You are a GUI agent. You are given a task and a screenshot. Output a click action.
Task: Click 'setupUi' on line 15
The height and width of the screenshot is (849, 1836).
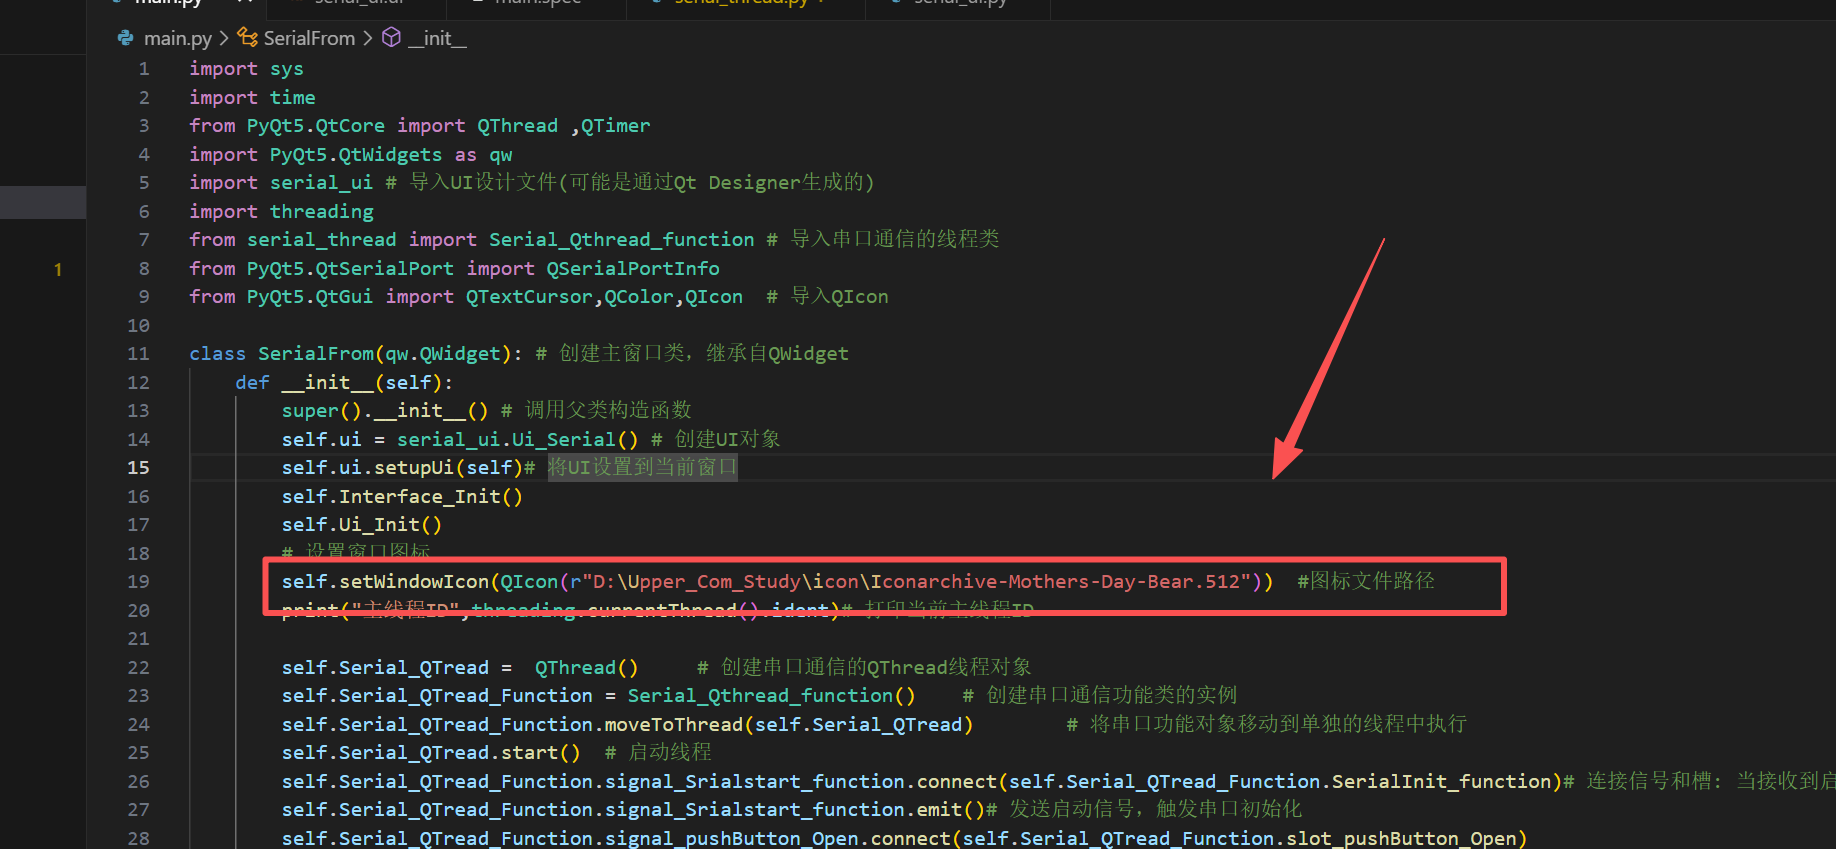[x=414, y=468]
